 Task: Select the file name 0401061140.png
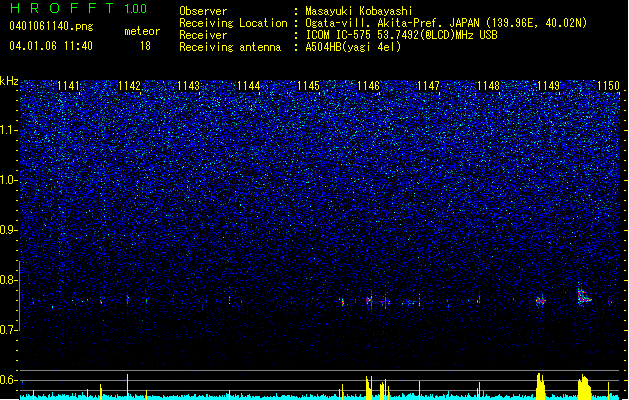point(51,26)
